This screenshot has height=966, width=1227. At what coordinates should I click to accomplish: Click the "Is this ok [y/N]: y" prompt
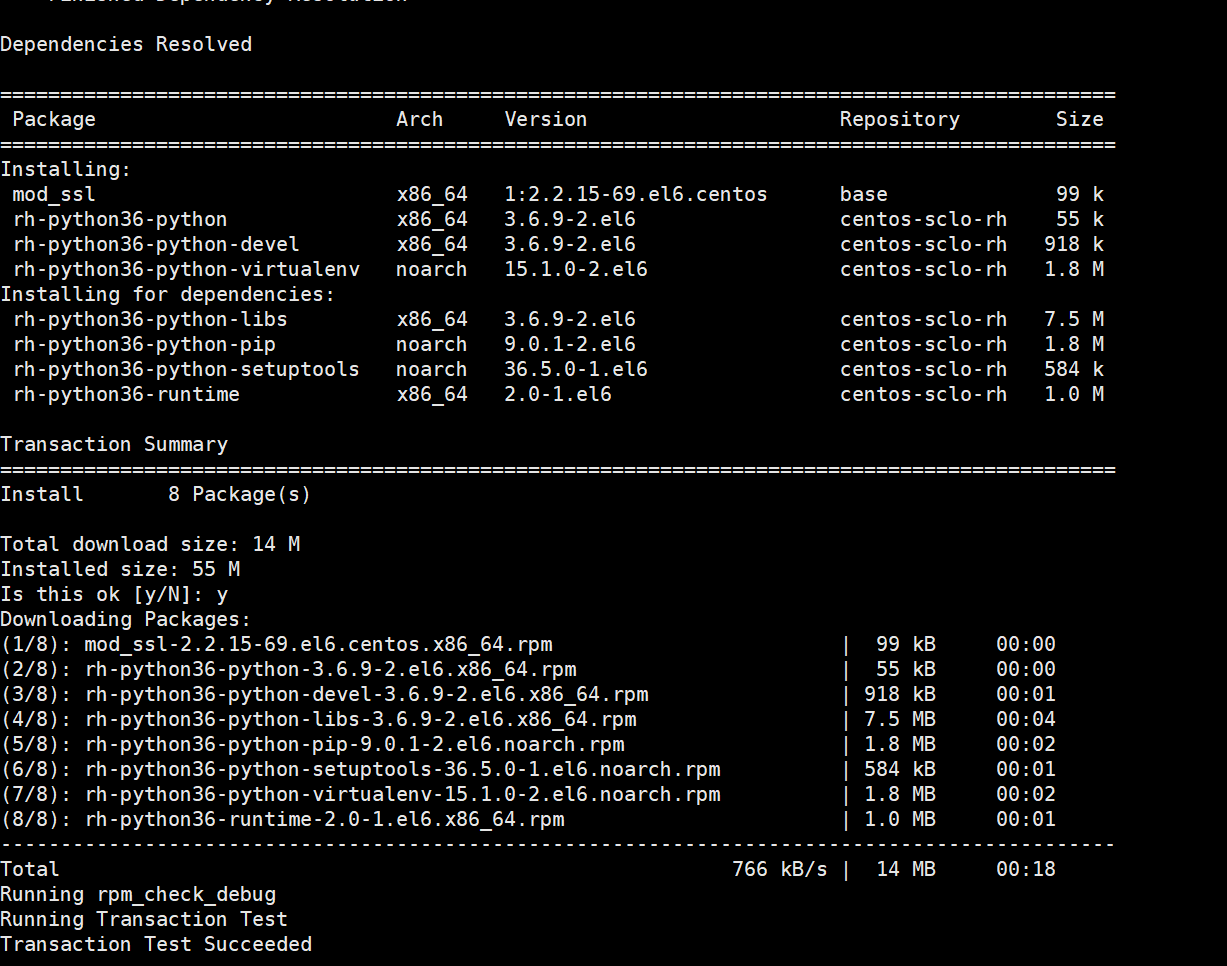(x=114, y=594)
